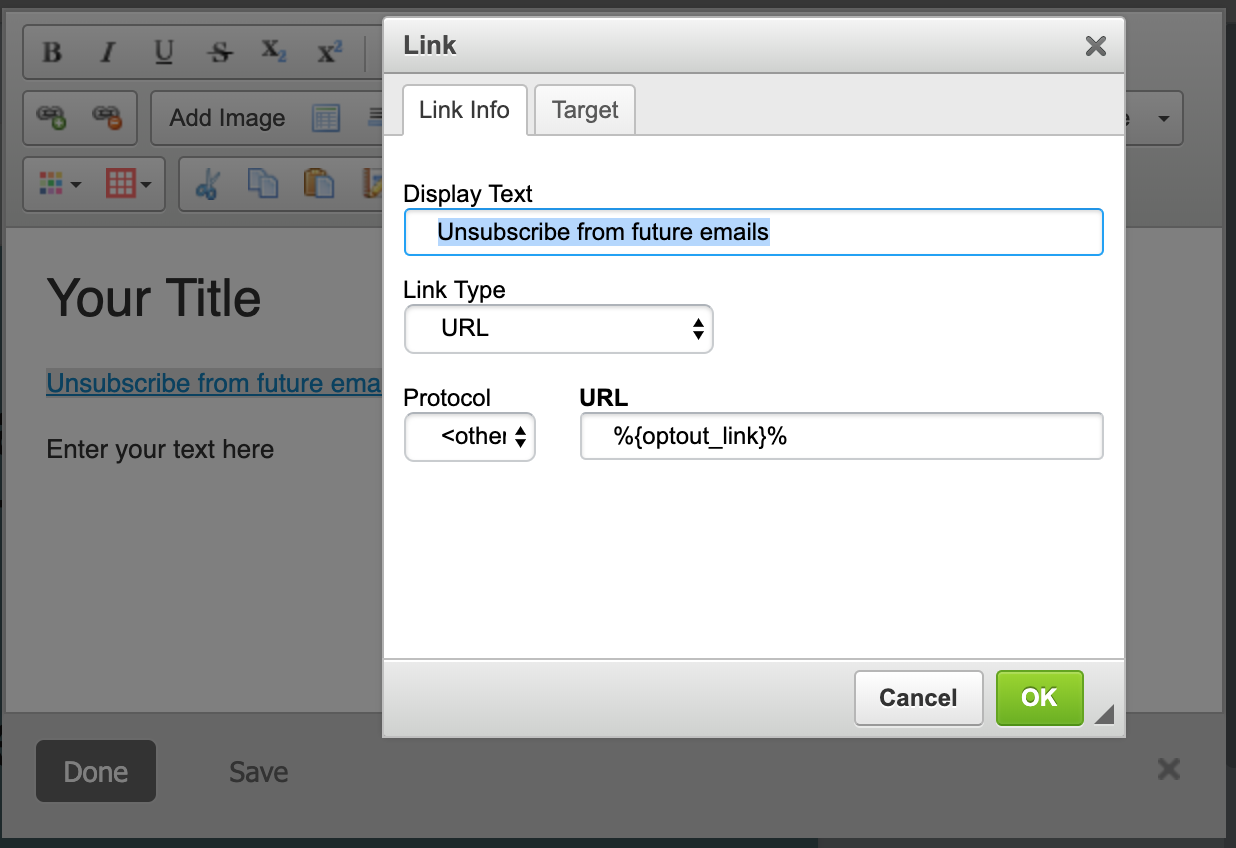1236x848 pixels.
Task: Click the green OK button
Action: click(1039, 697)
